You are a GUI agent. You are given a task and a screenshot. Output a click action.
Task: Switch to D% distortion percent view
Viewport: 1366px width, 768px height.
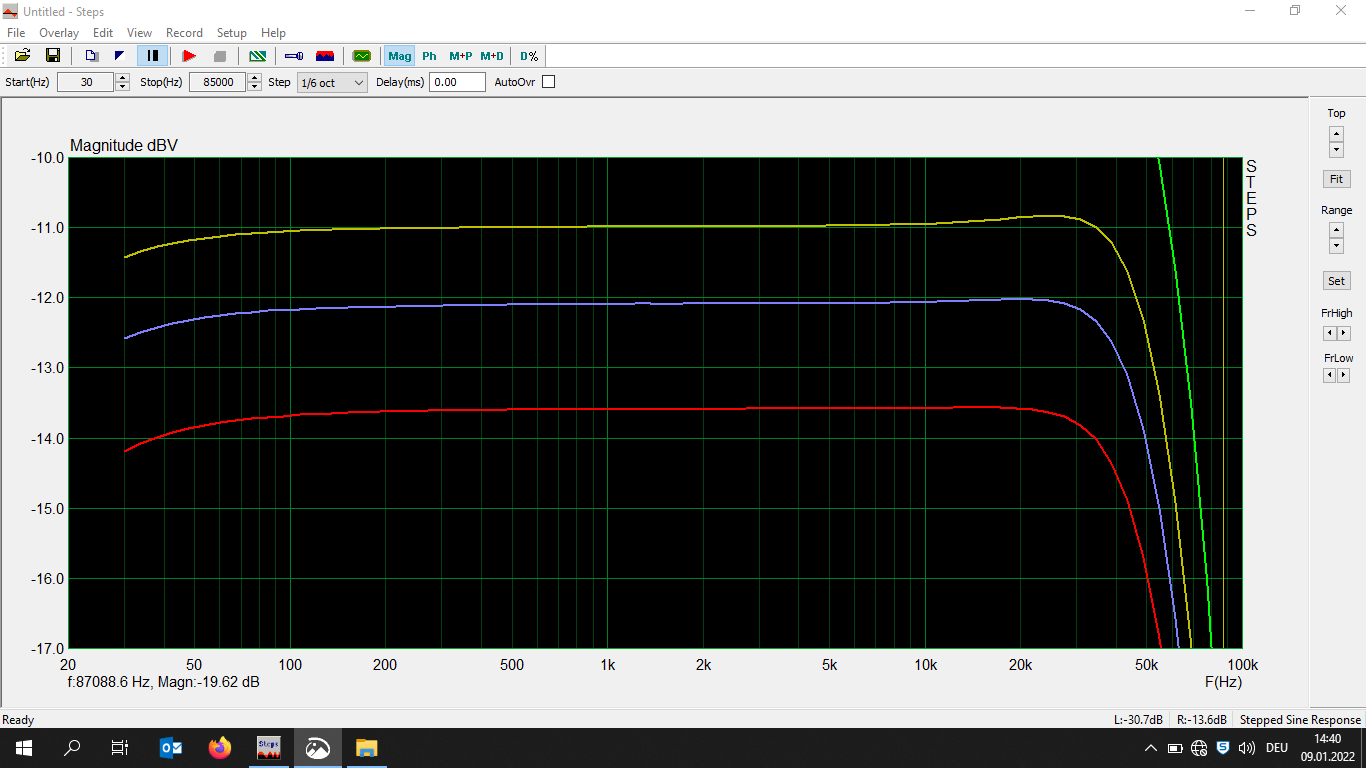tap(529, 56)
